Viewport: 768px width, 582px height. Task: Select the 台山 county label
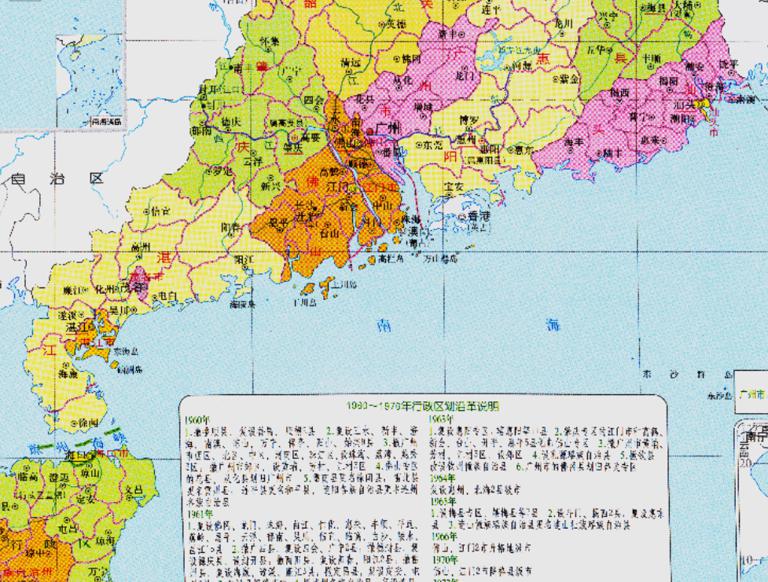[330, 234]
